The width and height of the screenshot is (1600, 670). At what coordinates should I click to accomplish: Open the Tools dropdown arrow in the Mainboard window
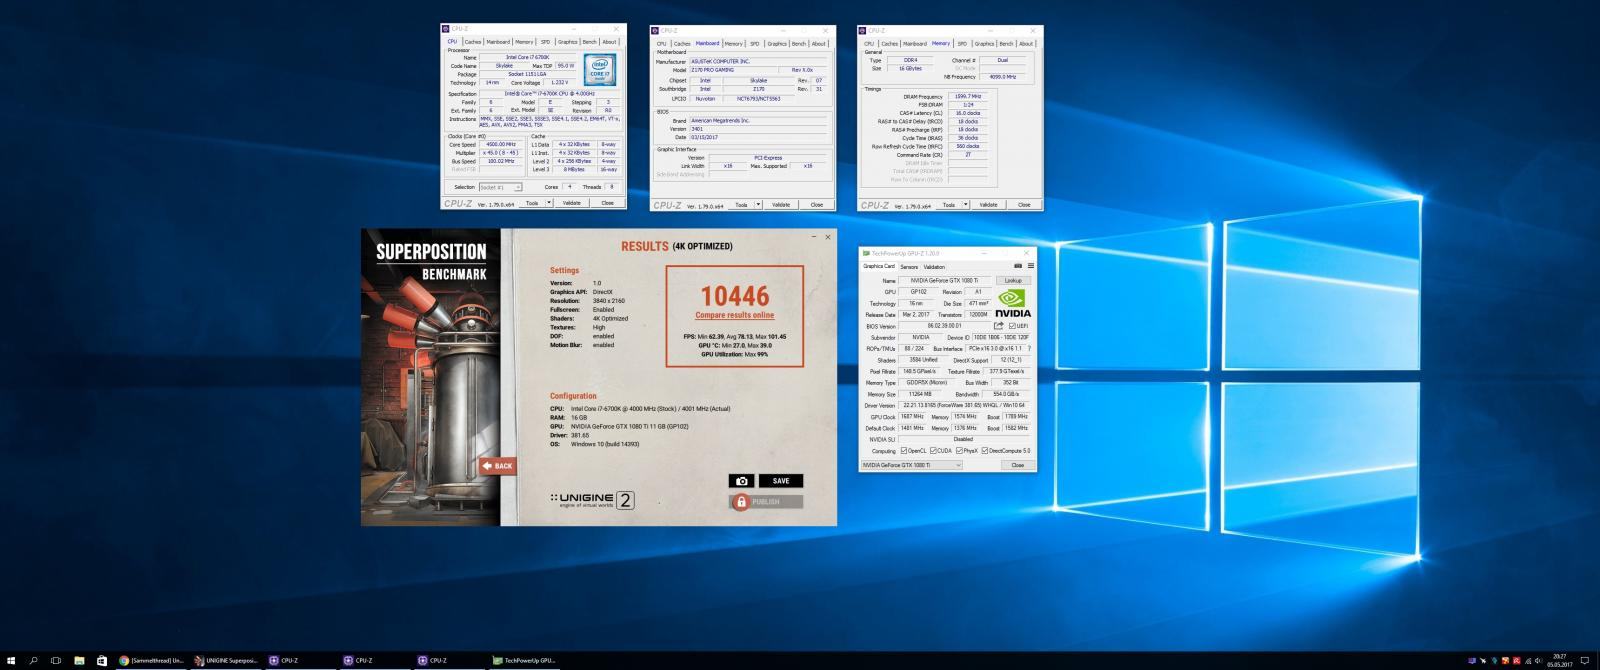pyautogui.click(x=758, y=204)
